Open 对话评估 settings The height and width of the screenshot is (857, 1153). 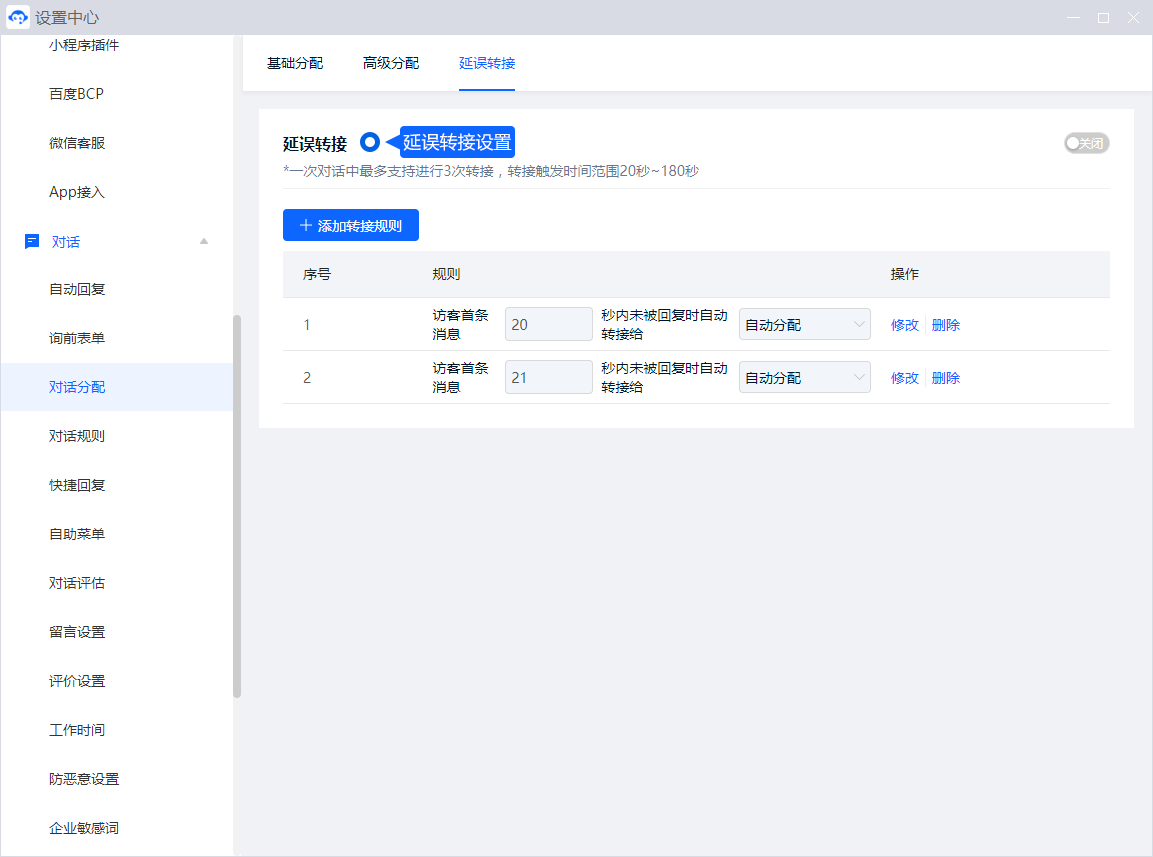pos(77,583)
